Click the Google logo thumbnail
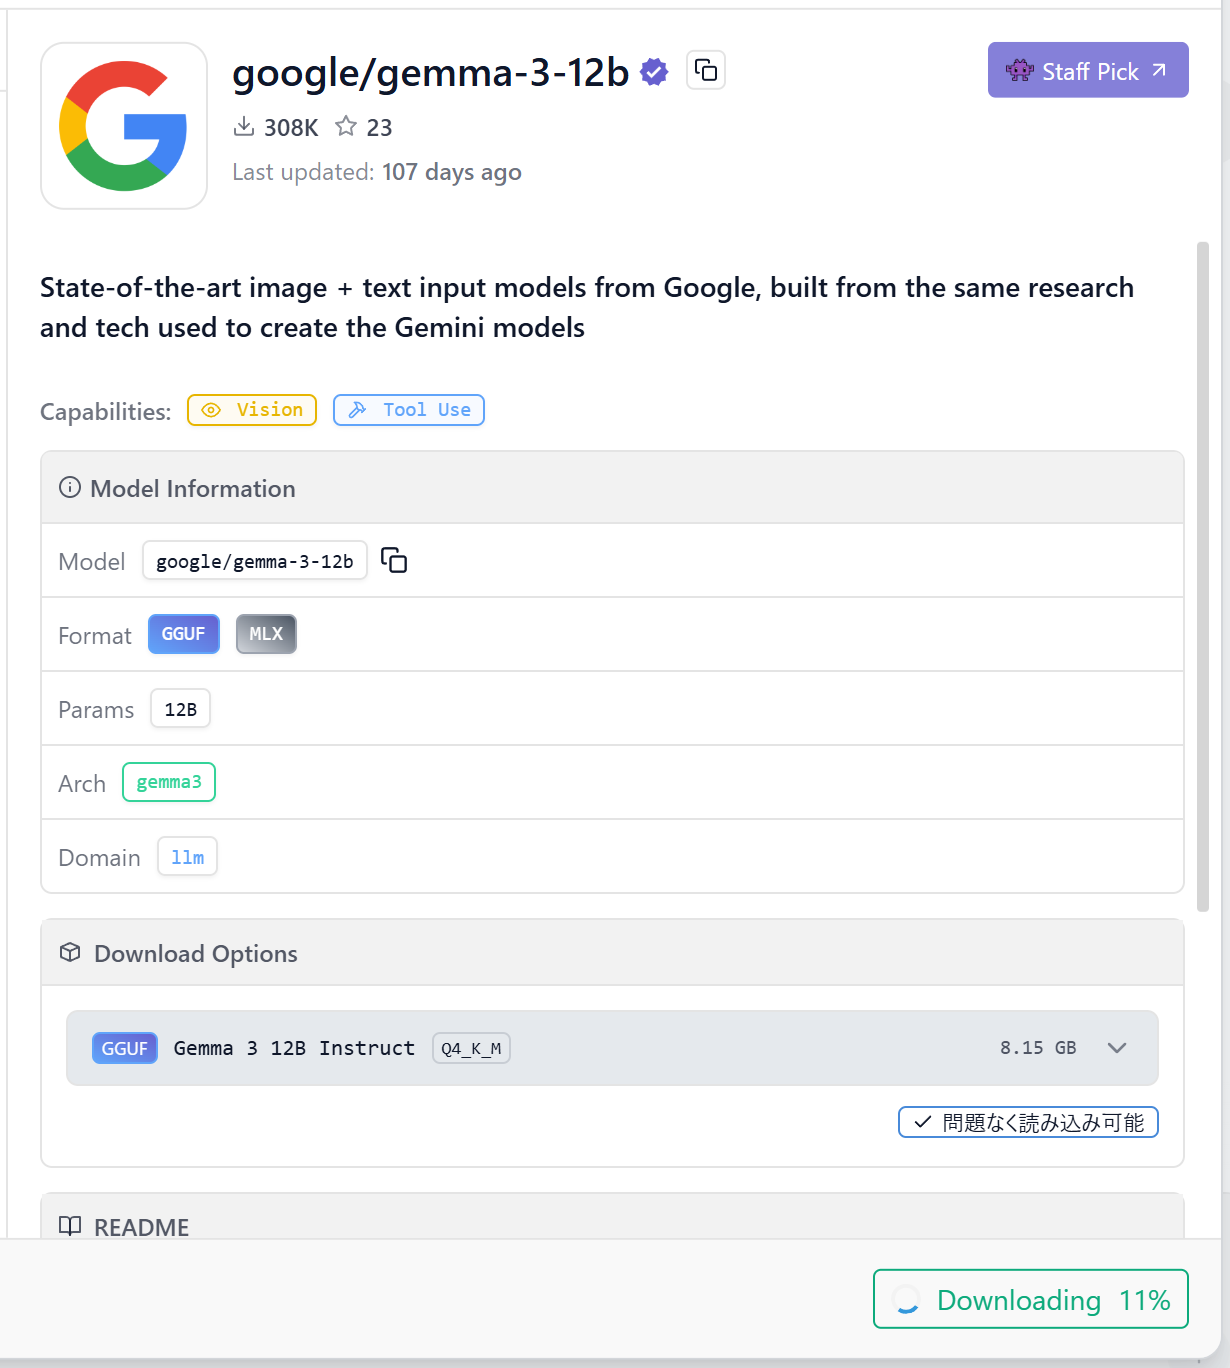This screenshot has height=1368, width=1230. pos(124,126)
